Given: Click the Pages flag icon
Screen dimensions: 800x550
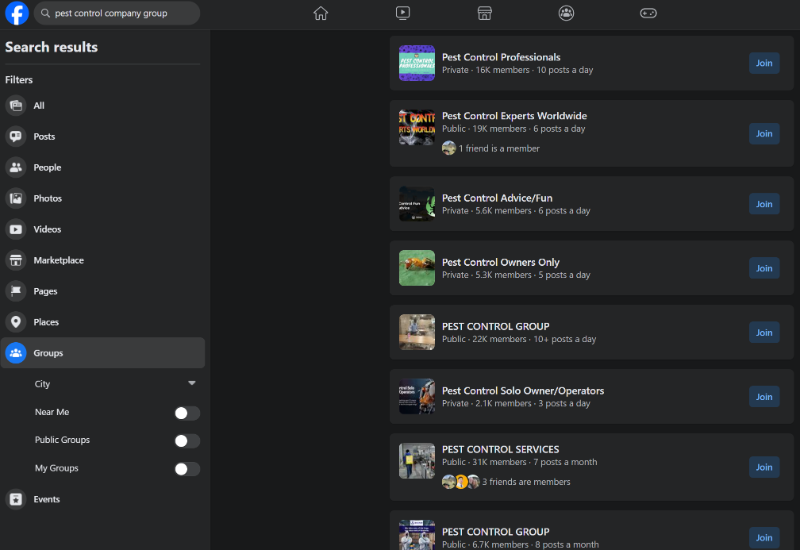Looking at the screenshot, I should [x=16, y=291].
